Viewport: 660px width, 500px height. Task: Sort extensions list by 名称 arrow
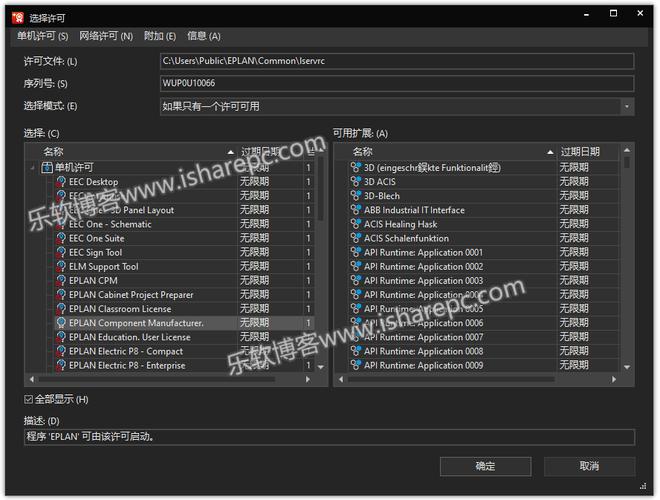(550, 152)
